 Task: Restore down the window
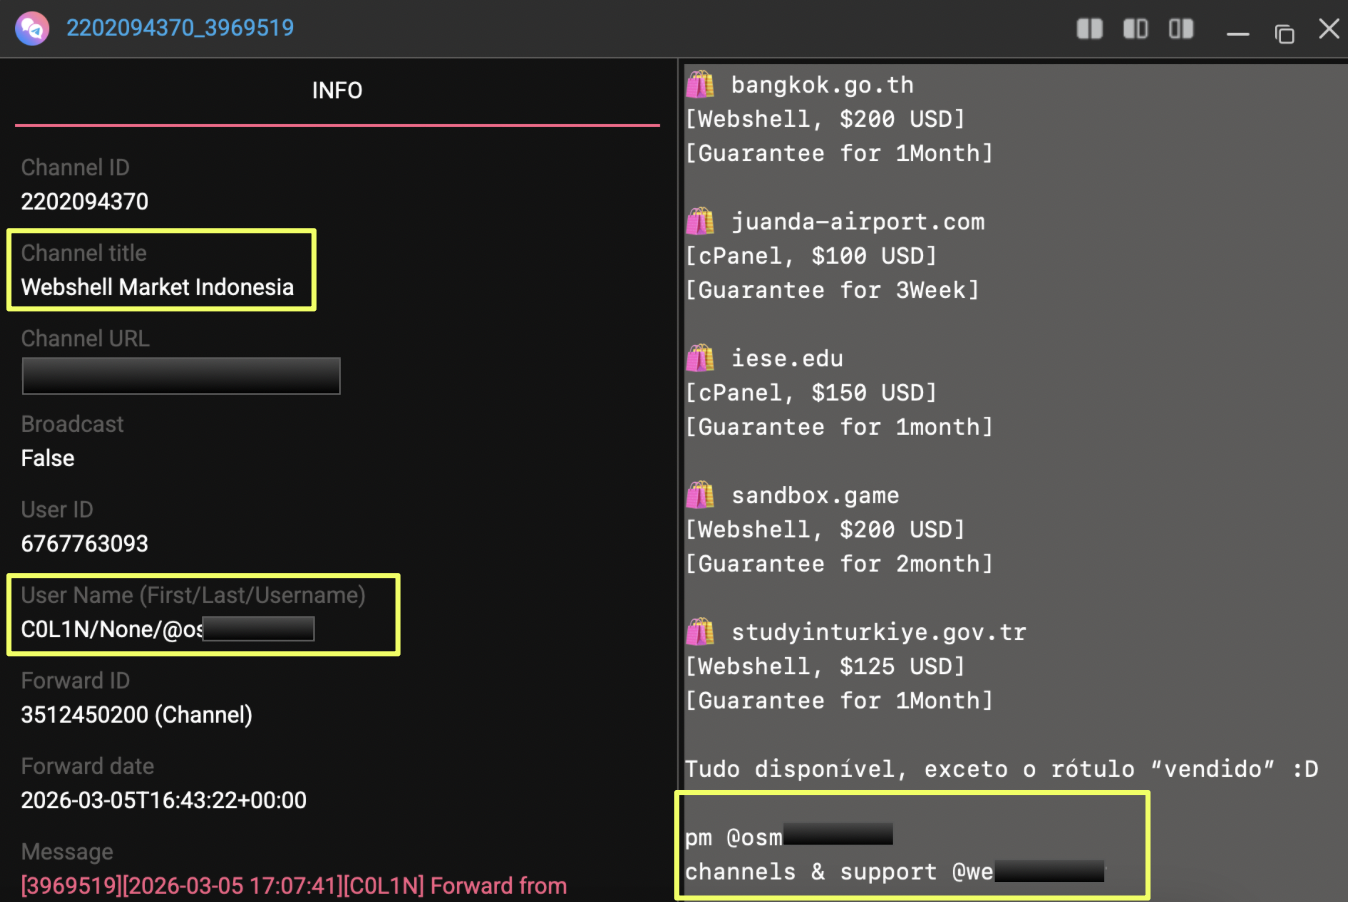click(x=1284, y=34)
